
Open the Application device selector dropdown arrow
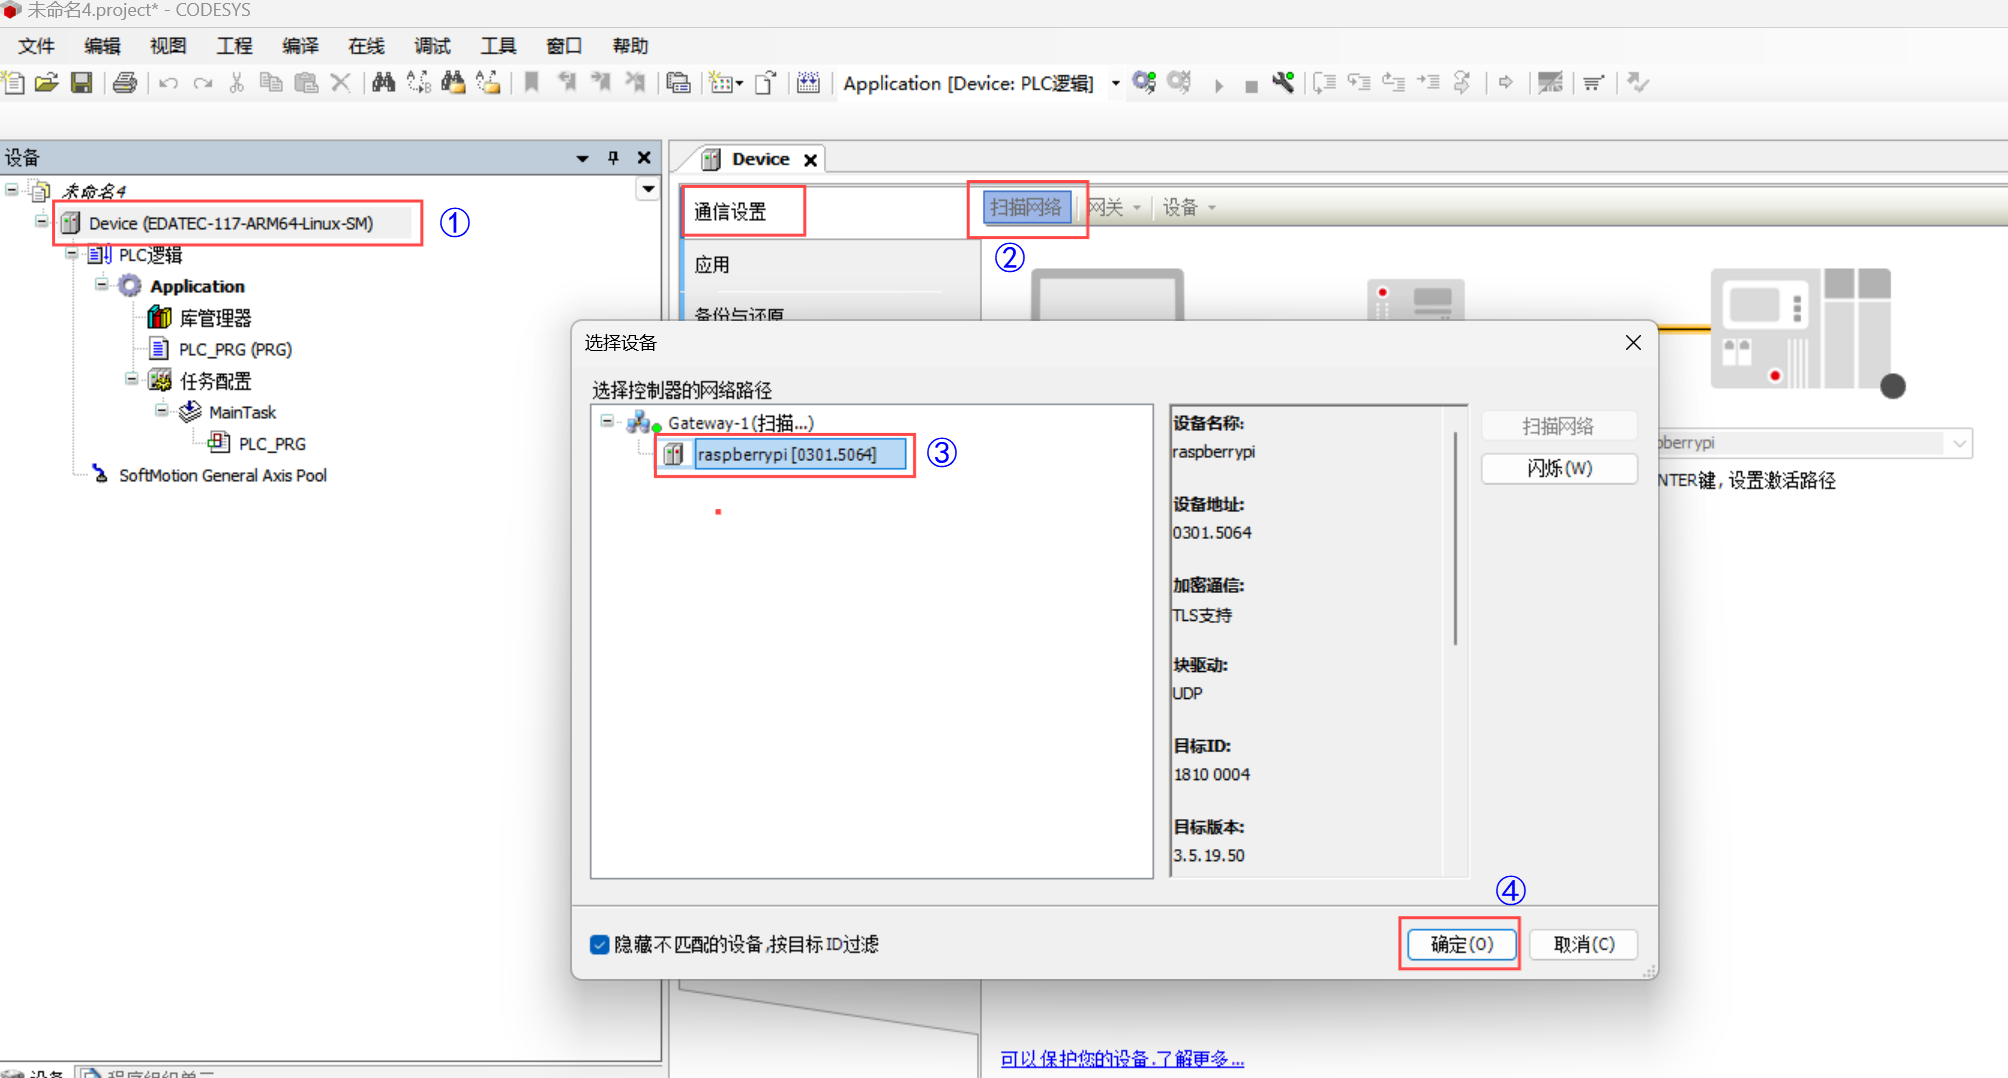coord(1115,84)
